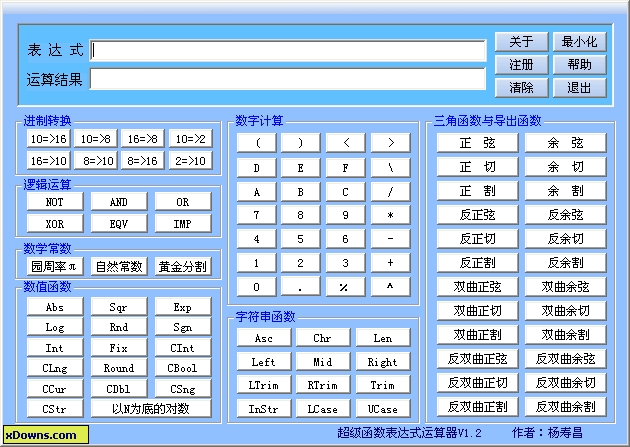
Task: Open 帮助 help
Action: 579,65
